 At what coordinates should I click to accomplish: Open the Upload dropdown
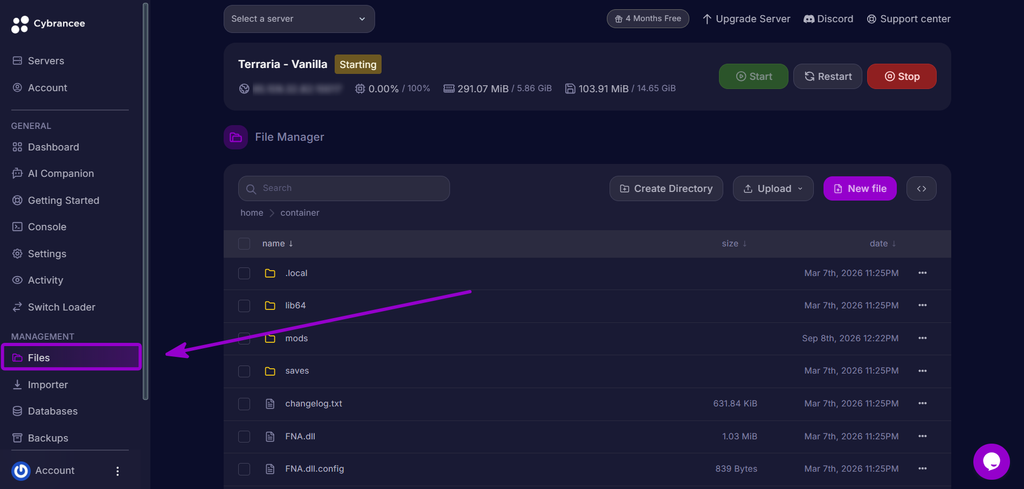click(773, 189)
